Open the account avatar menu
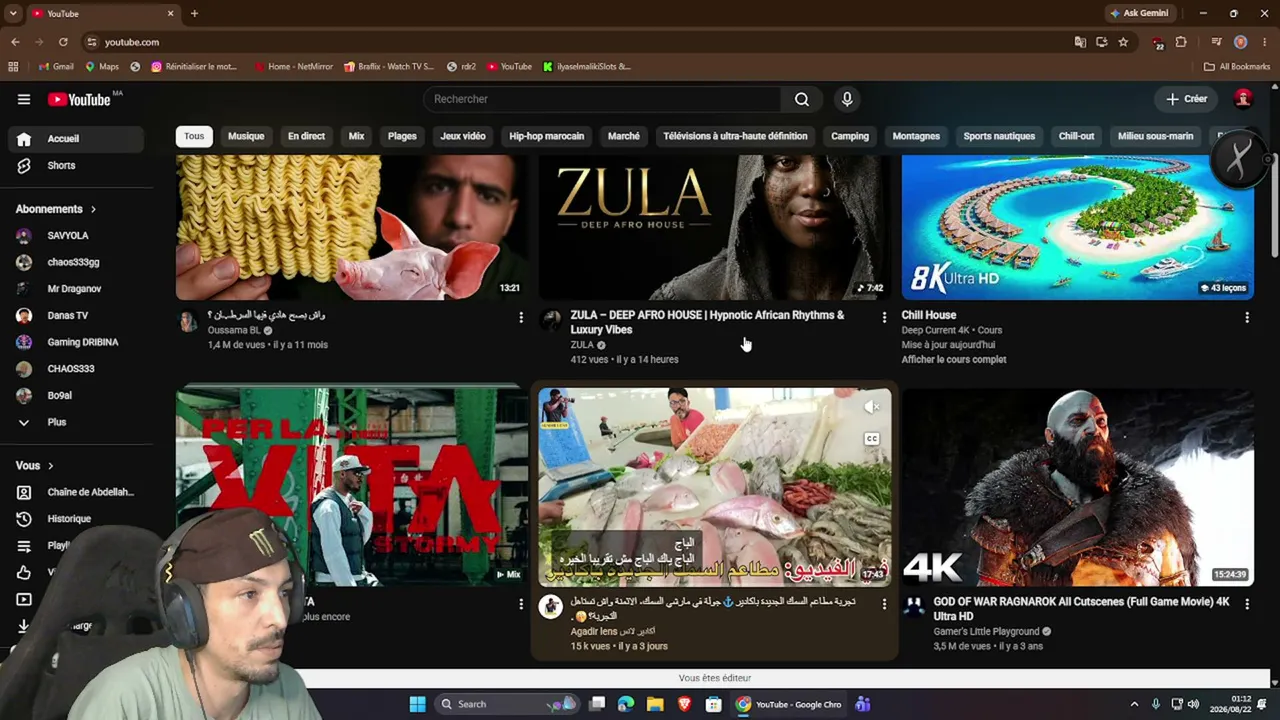Image resolution: width=1280 pixels, height=720 pixels. [1243, 99]
